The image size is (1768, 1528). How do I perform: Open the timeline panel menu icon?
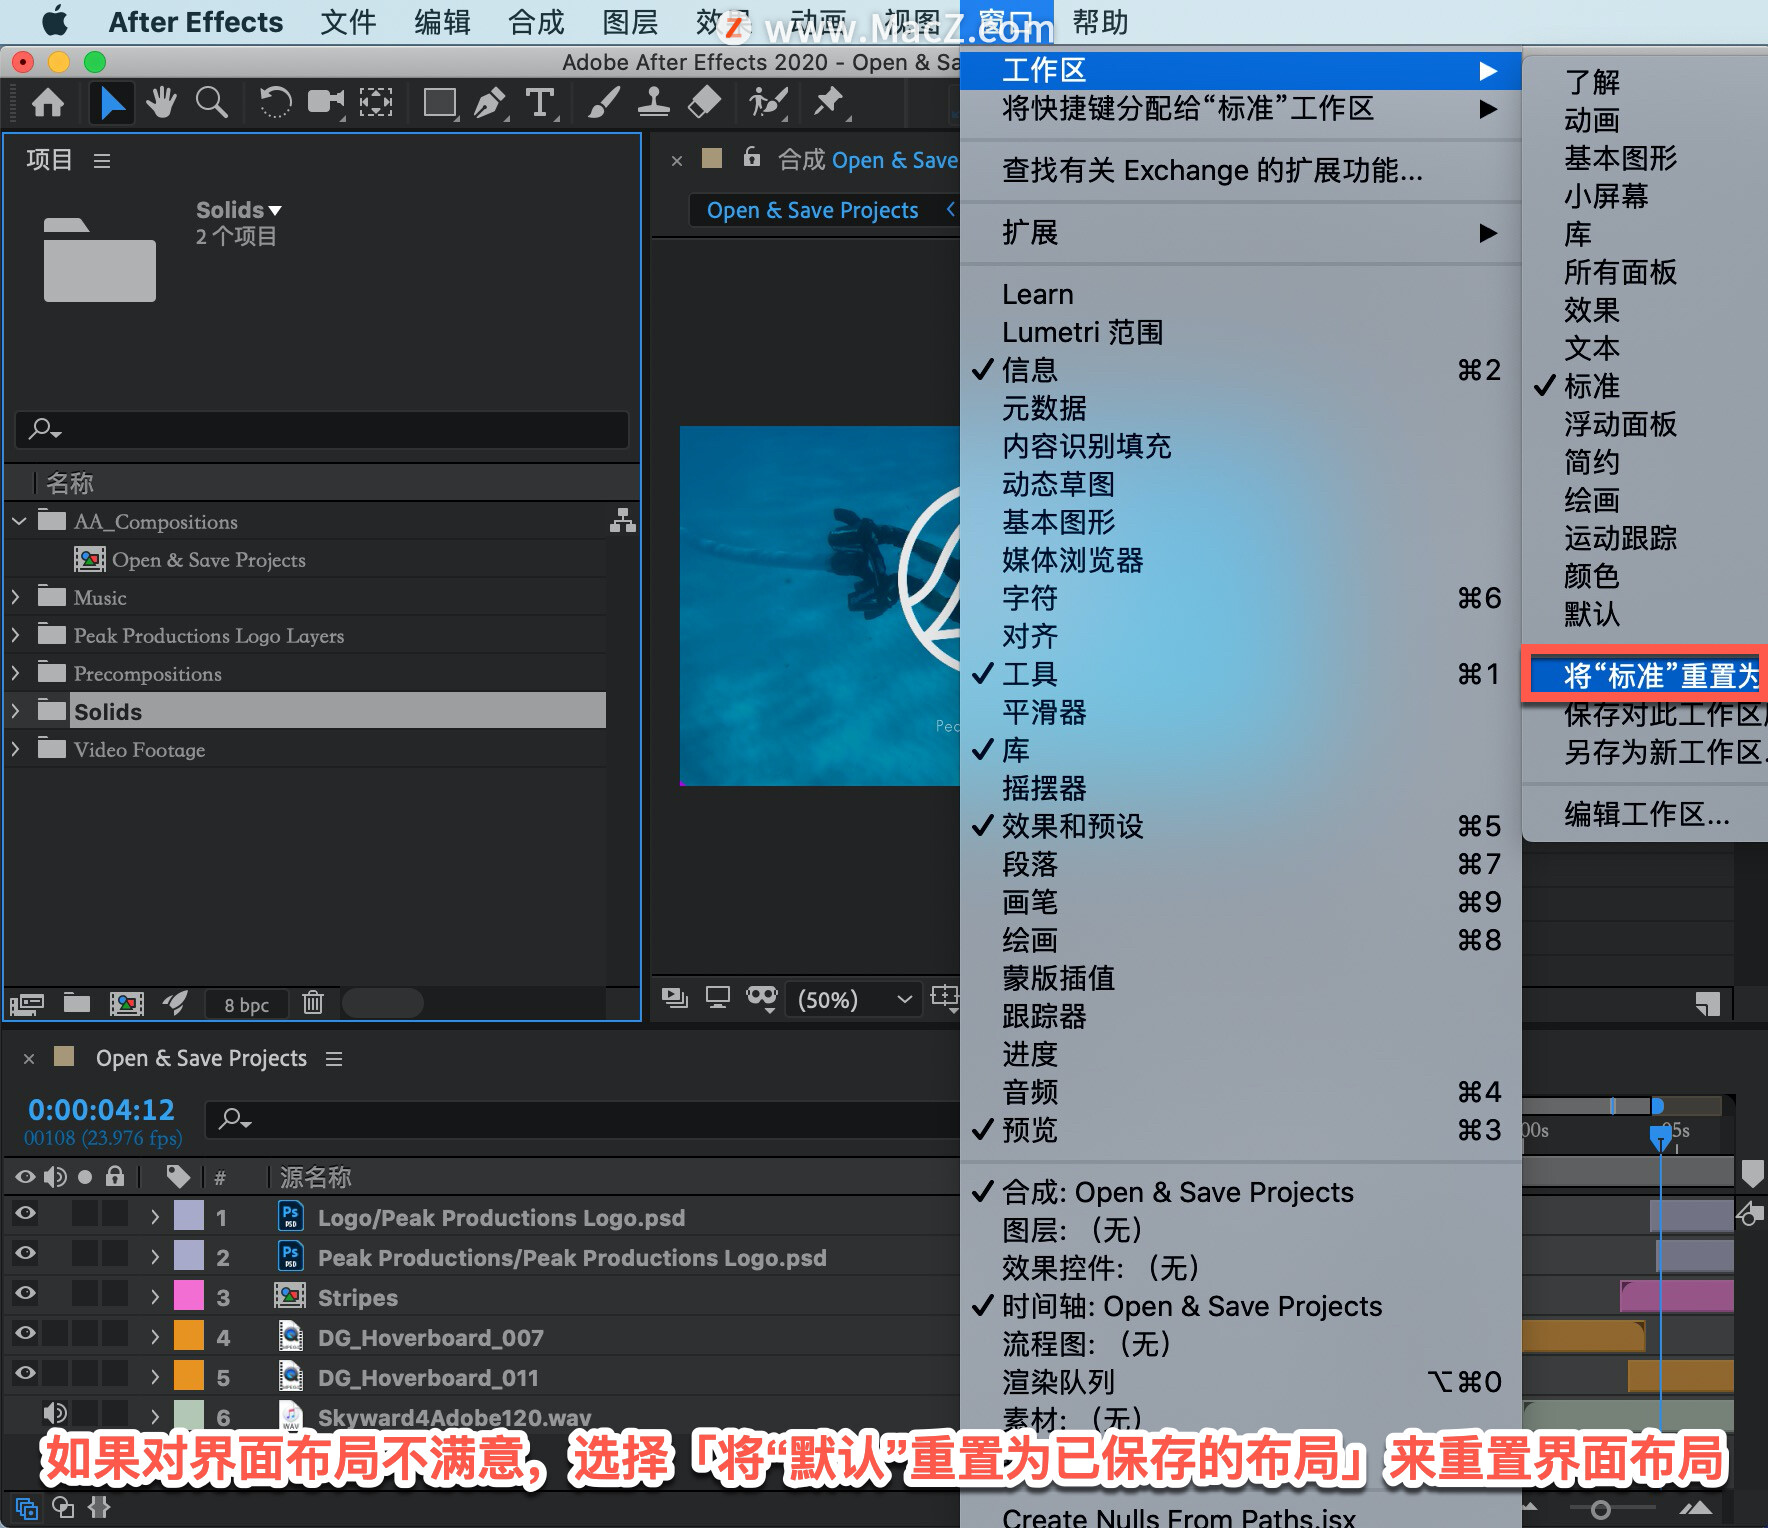point(334,1059)
